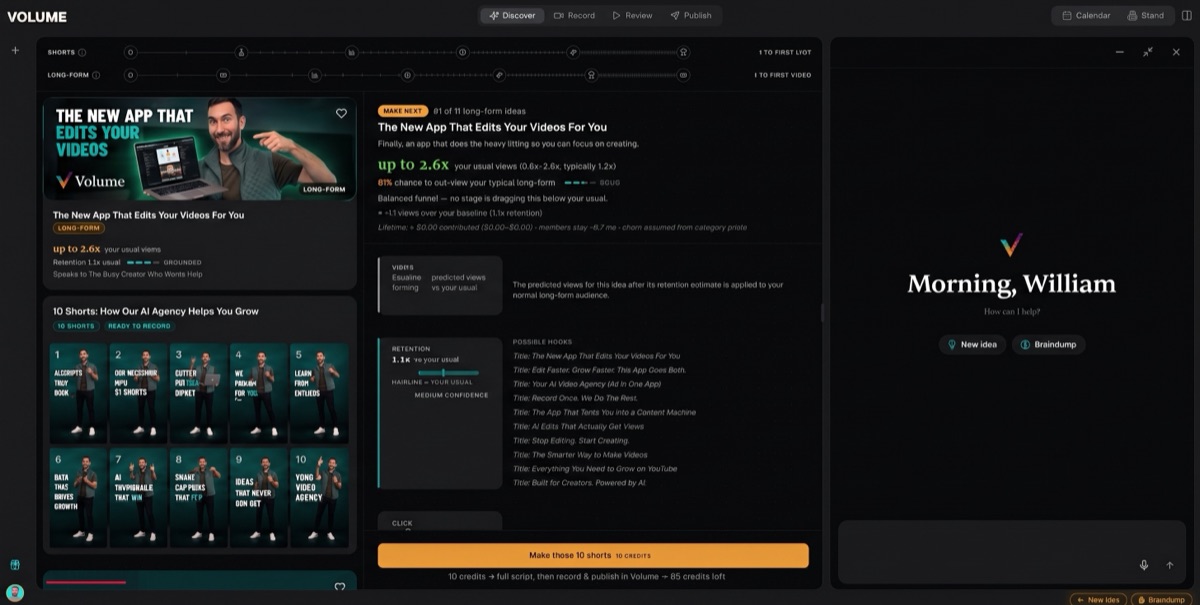Click the chat message input field
1200x605 pixels.
[1012, 552]
